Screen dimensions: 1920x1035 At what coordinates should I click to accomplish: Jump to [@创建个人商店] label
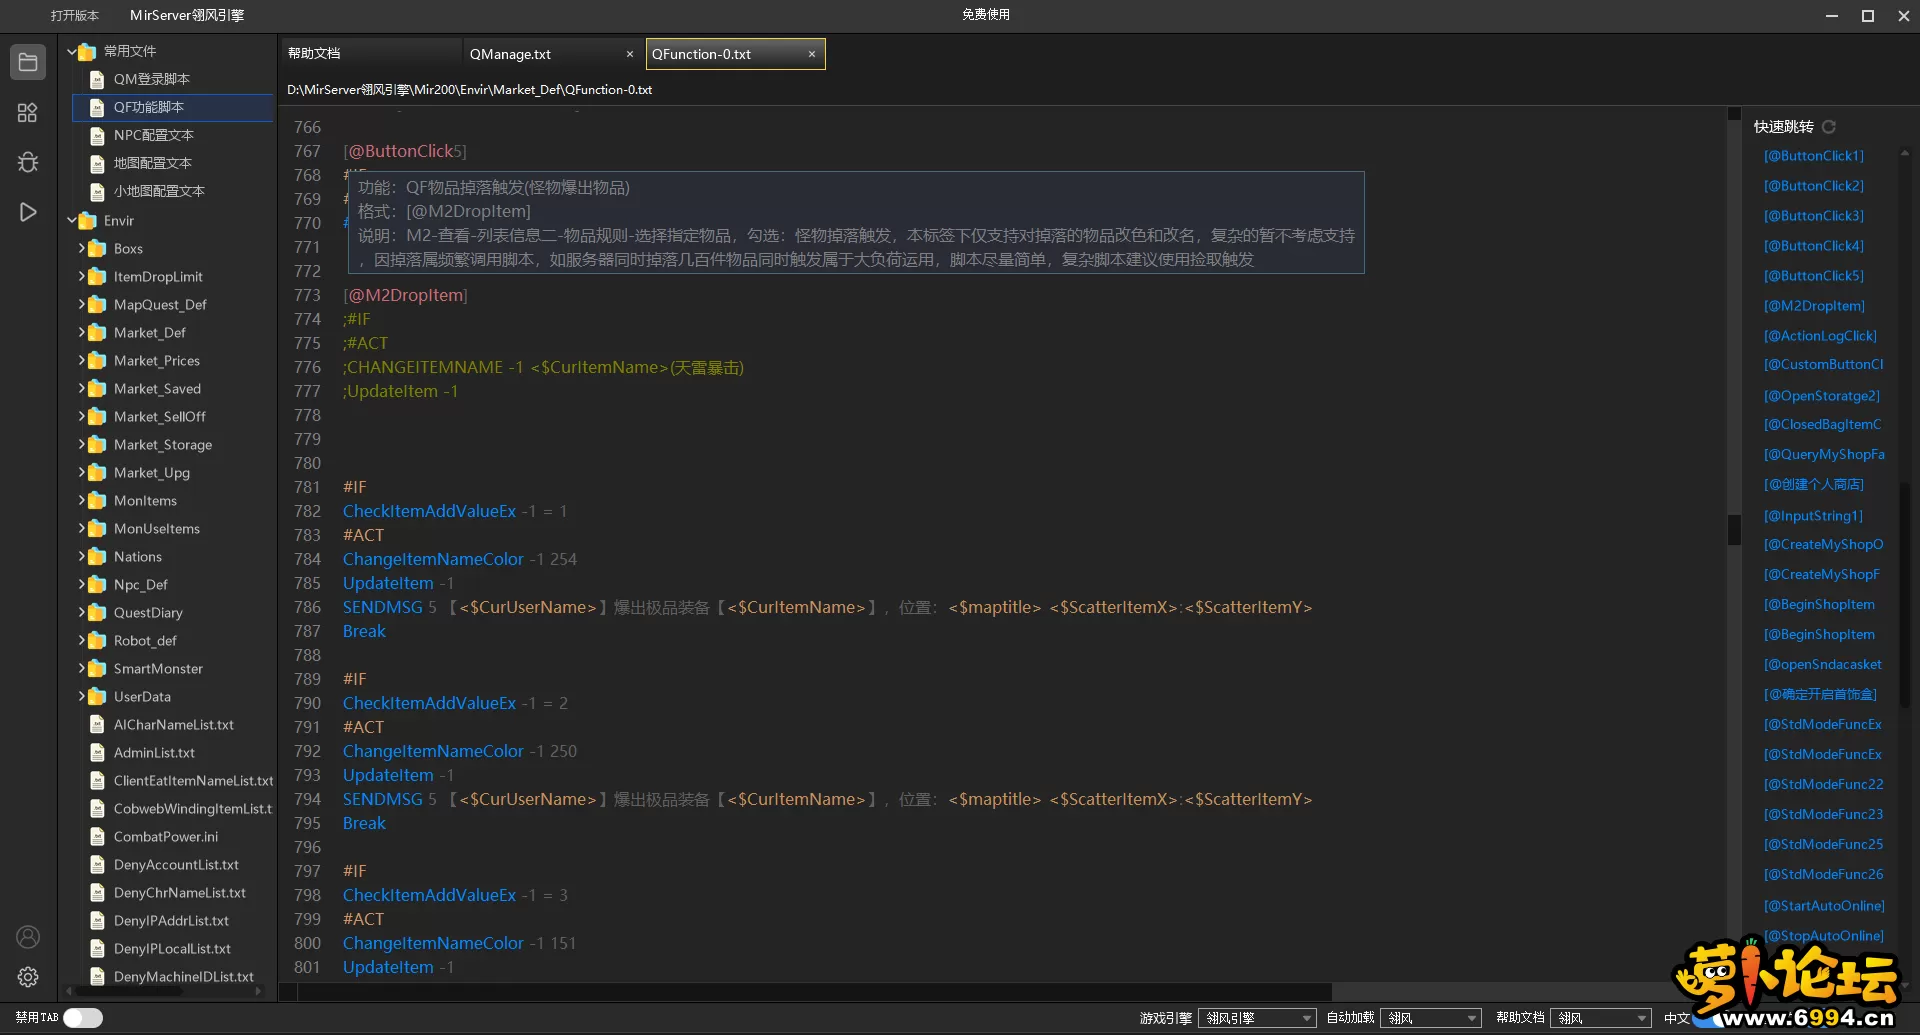click(1814, 485)
